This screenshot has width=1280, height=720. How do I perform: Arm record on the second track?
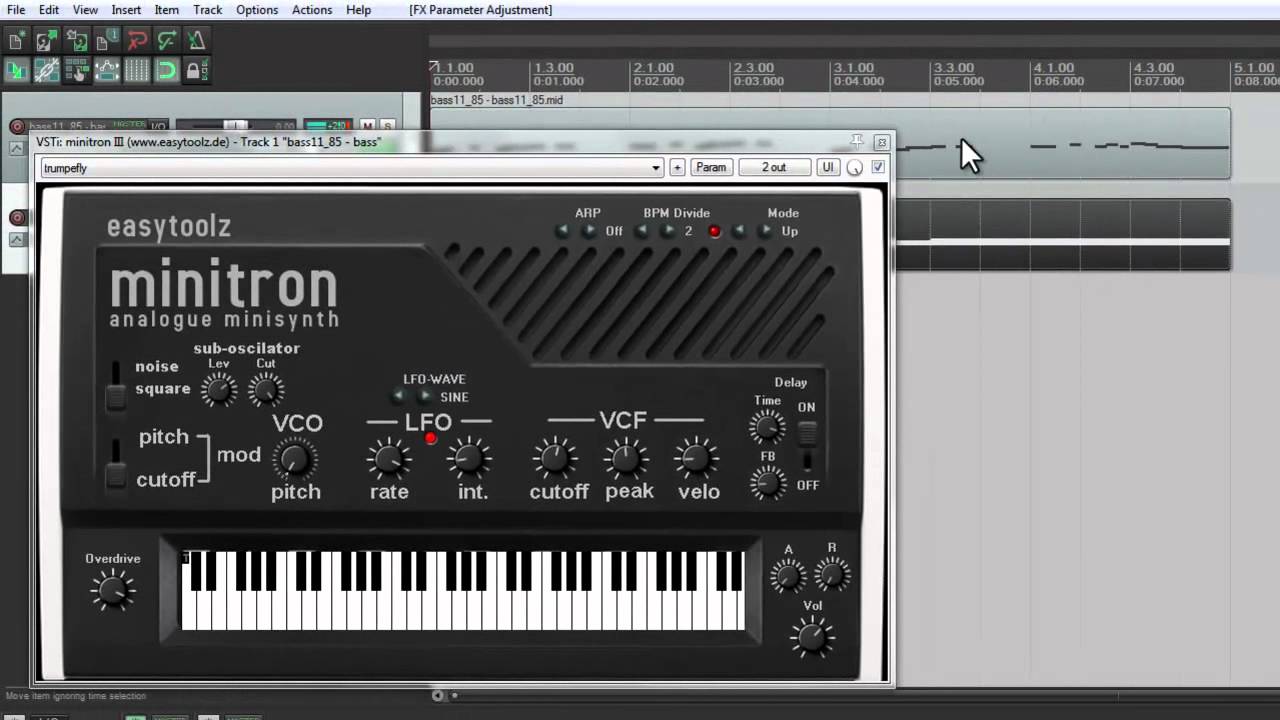point(17,217)
